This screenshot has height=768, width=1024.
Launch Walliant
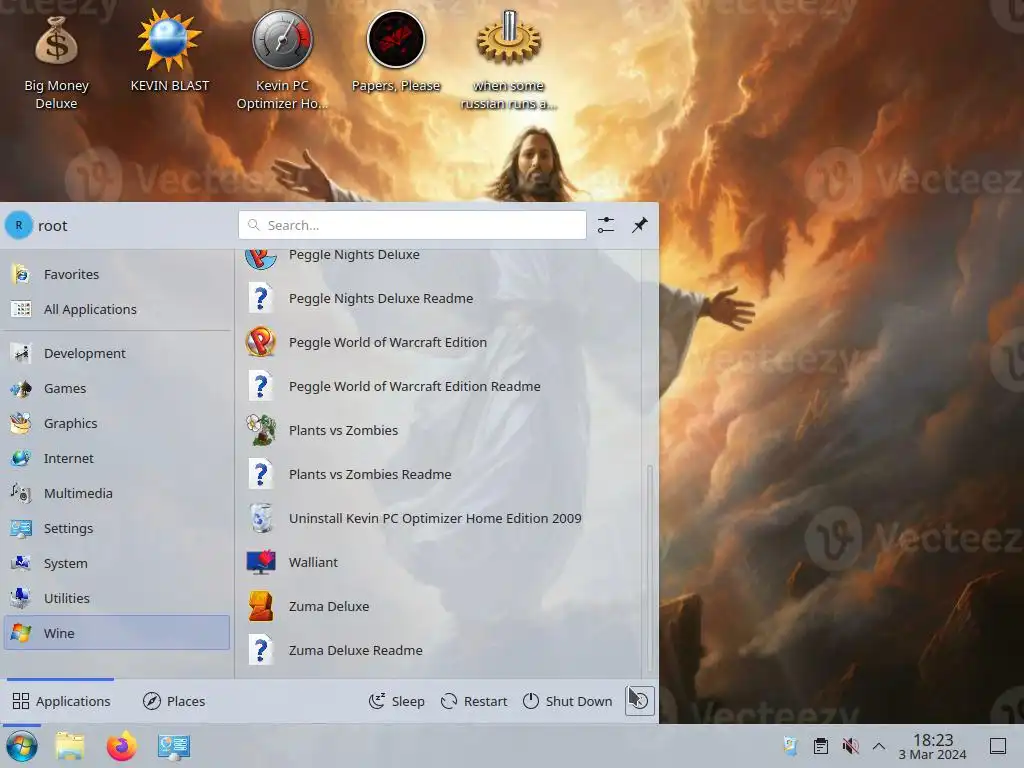click(x=439, y=562)
